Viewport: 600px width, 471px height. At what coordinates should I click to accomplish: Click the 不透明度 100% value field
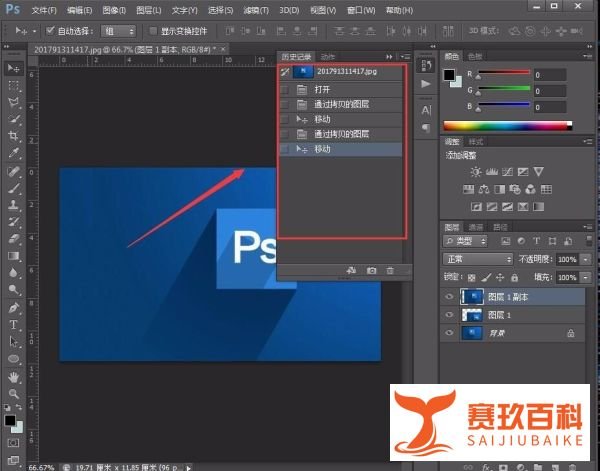[567, 259]
